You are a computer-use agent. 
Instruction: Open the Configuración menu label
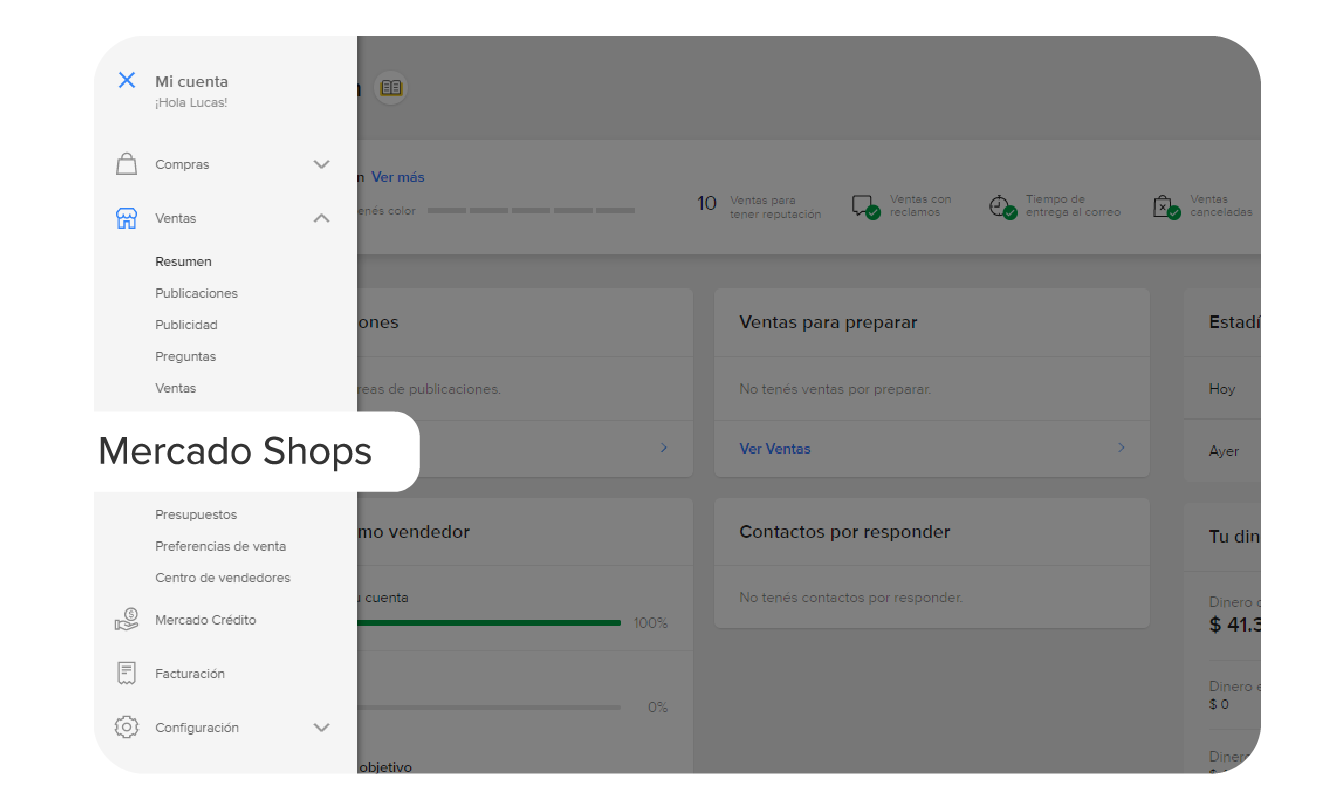197,728
